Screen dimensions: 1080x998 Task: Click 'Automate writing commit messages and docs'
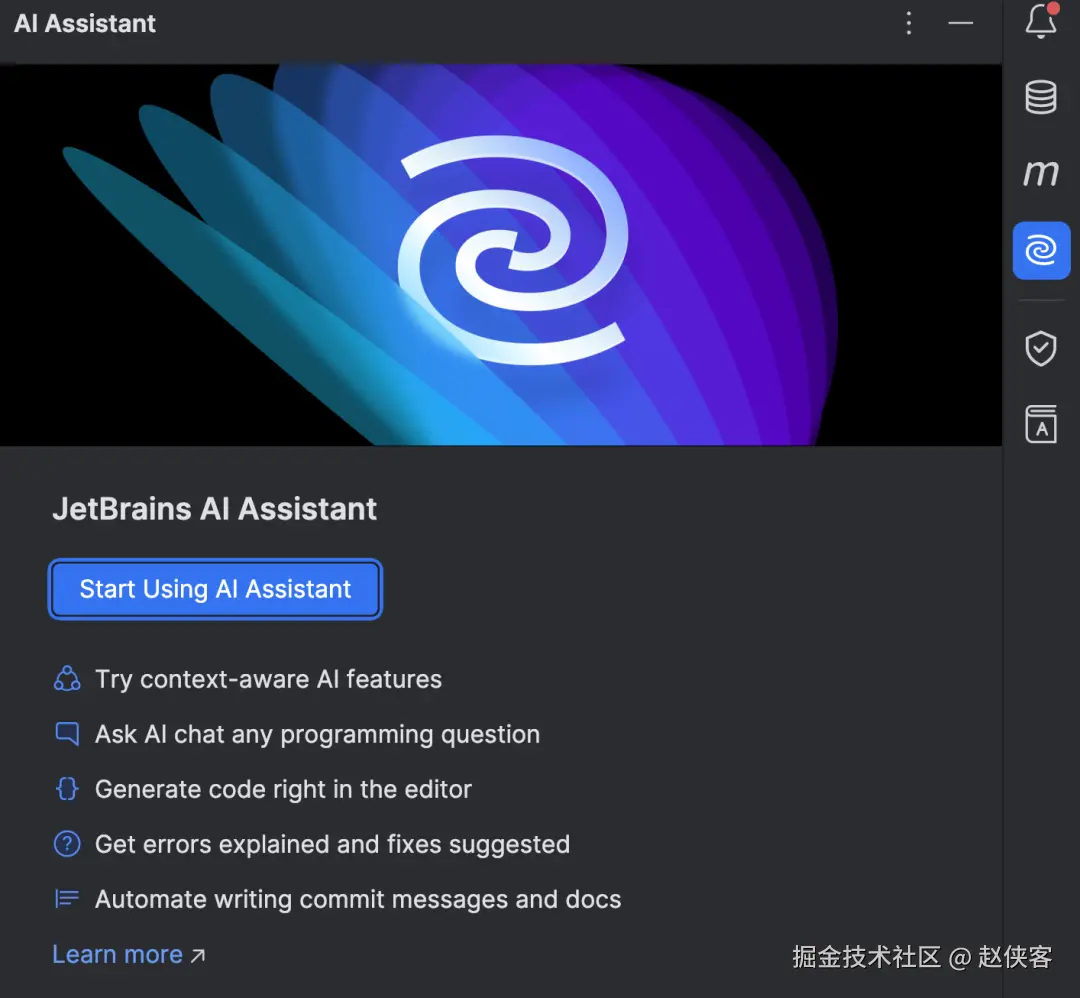pyautogui.click(x=357, y=900)
